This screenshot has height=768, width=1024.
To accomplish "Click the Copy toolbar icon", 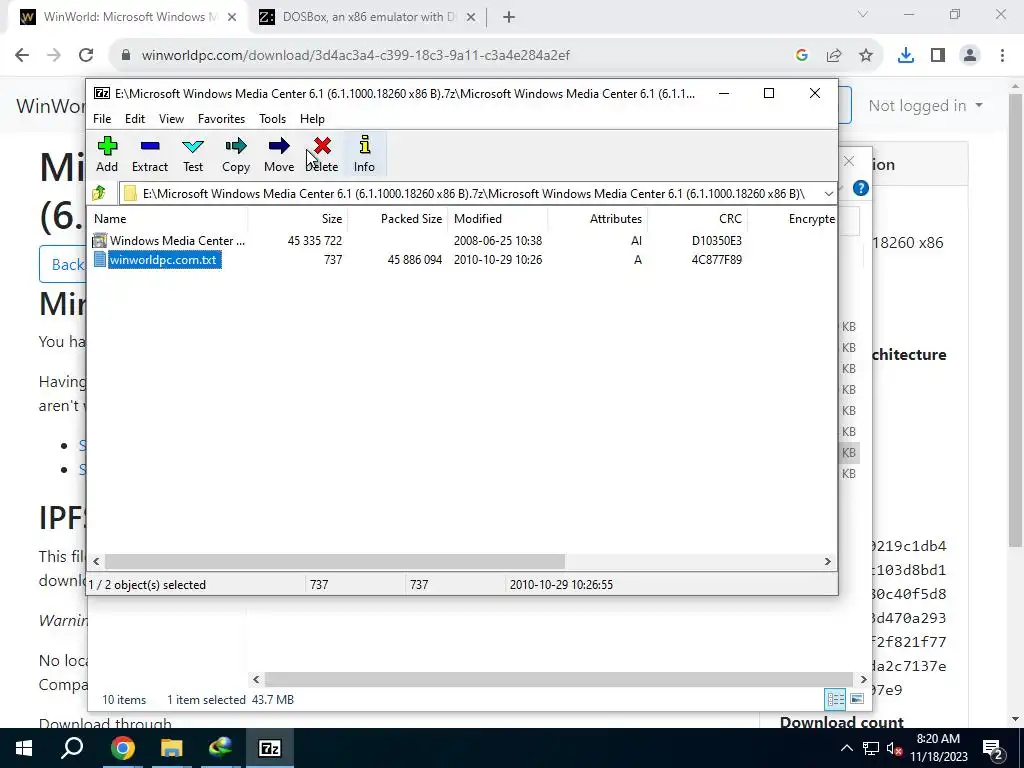I will coord(236,146).
